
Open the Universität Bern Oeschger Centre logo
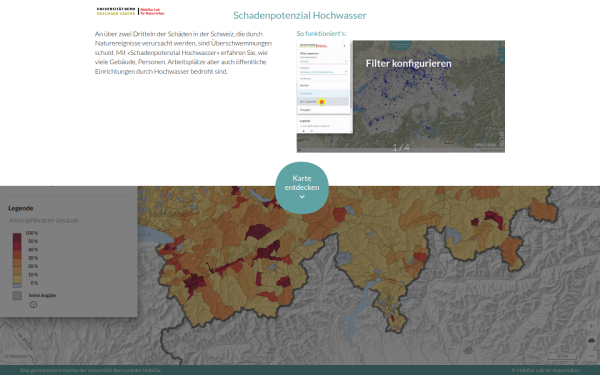[x=116, y=11]
